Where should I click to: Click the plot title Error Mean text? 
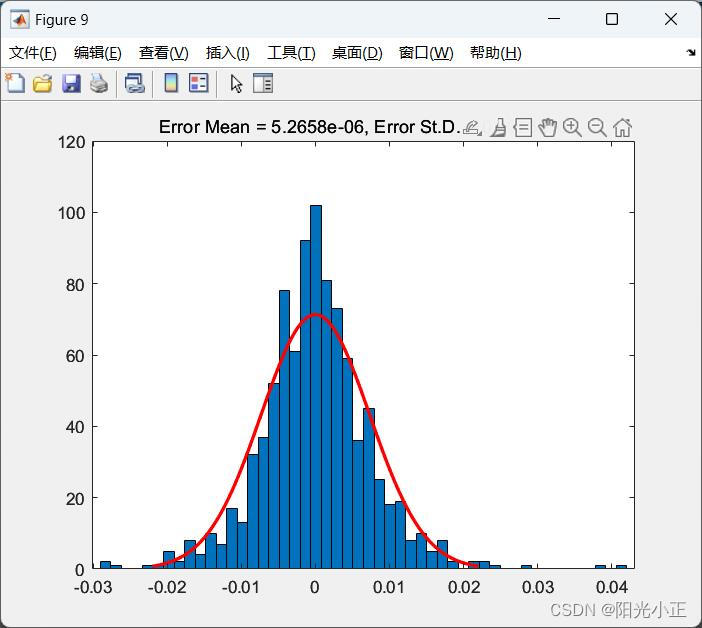(310, 127)
